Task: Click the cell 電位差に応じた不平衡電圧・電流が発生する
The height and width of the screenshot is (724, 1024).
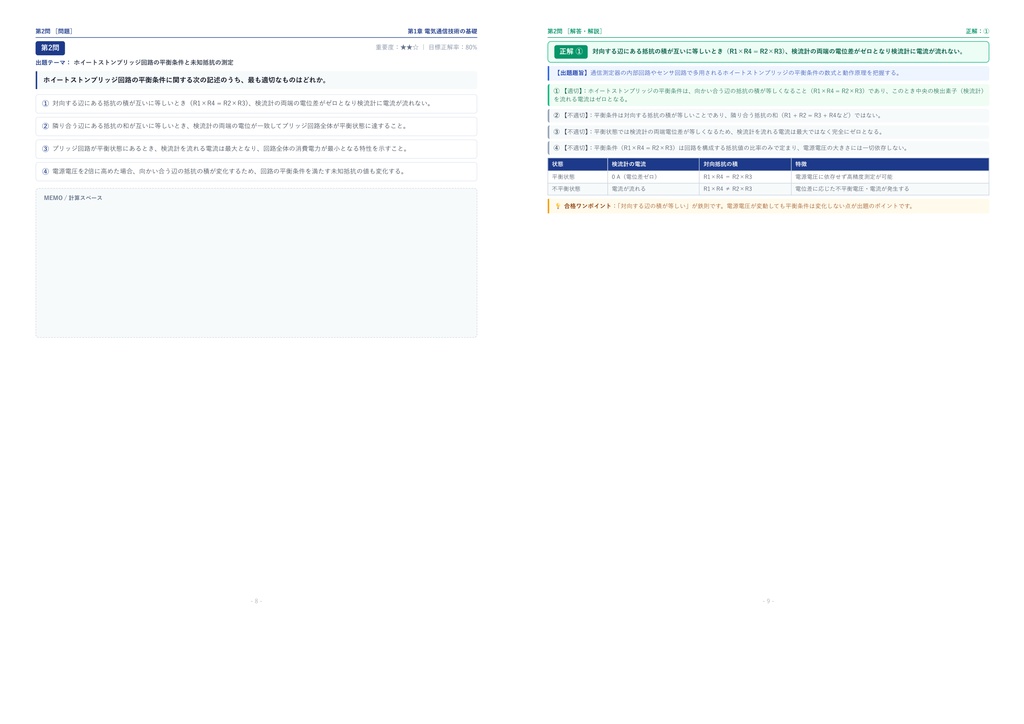Action: click(890, 189)
